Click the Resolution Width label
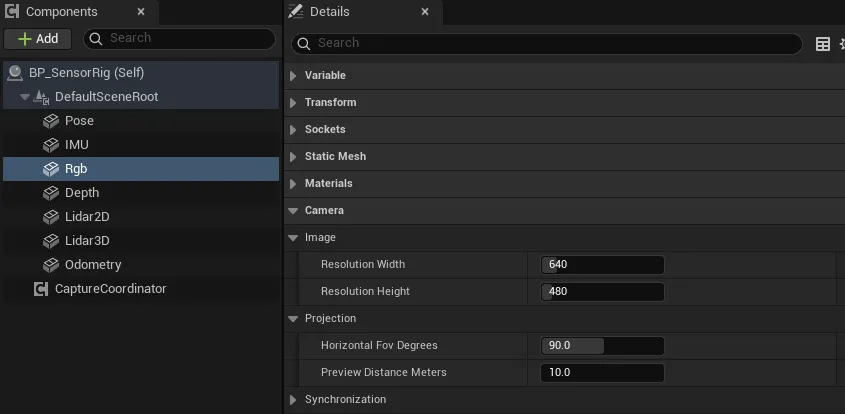845x414 pixels. click(363, 264)
